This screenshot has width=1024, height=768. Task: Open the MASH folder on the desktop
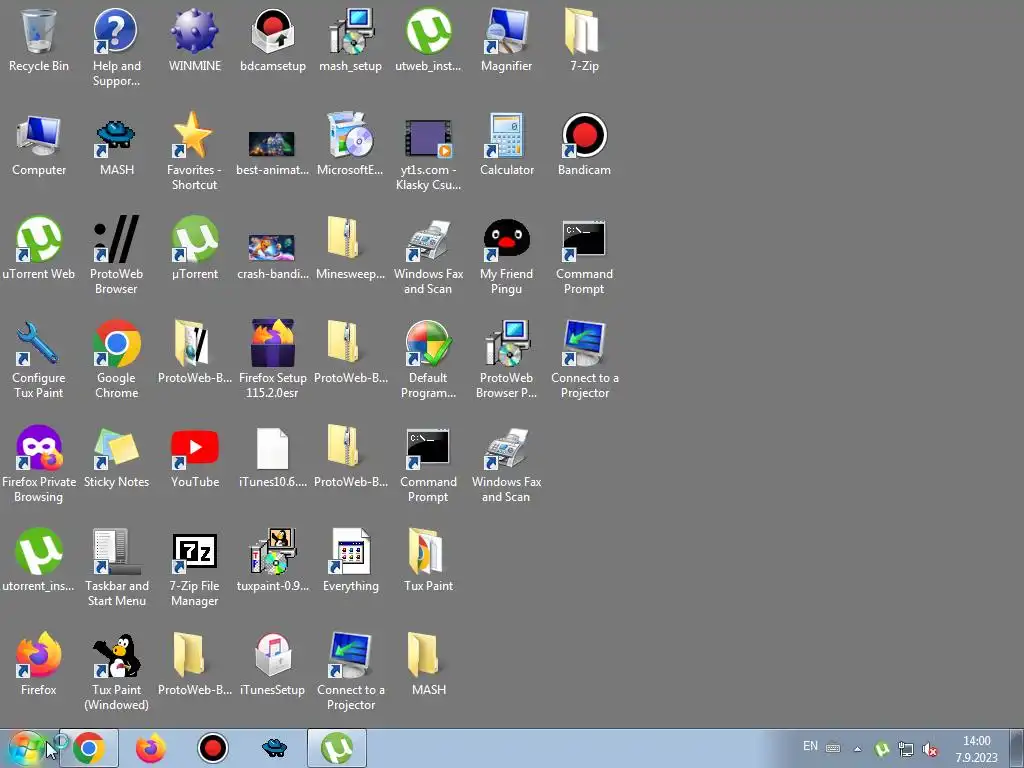(x=428, y=664)
